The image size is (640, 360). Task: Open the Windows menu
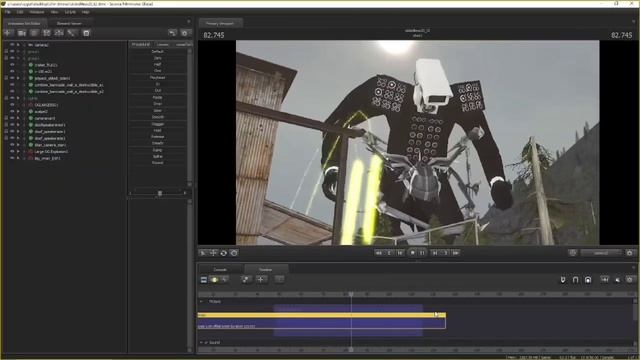[37, 12]
